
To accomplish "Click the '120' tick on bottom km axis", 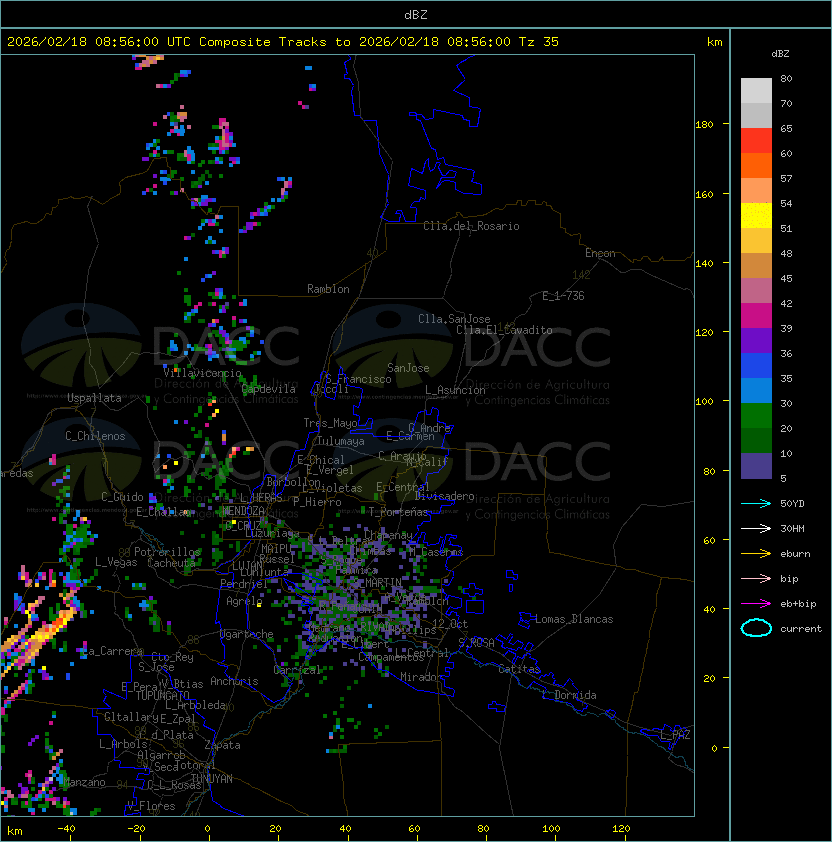I will pyautogui.click(x=621, y=829).
